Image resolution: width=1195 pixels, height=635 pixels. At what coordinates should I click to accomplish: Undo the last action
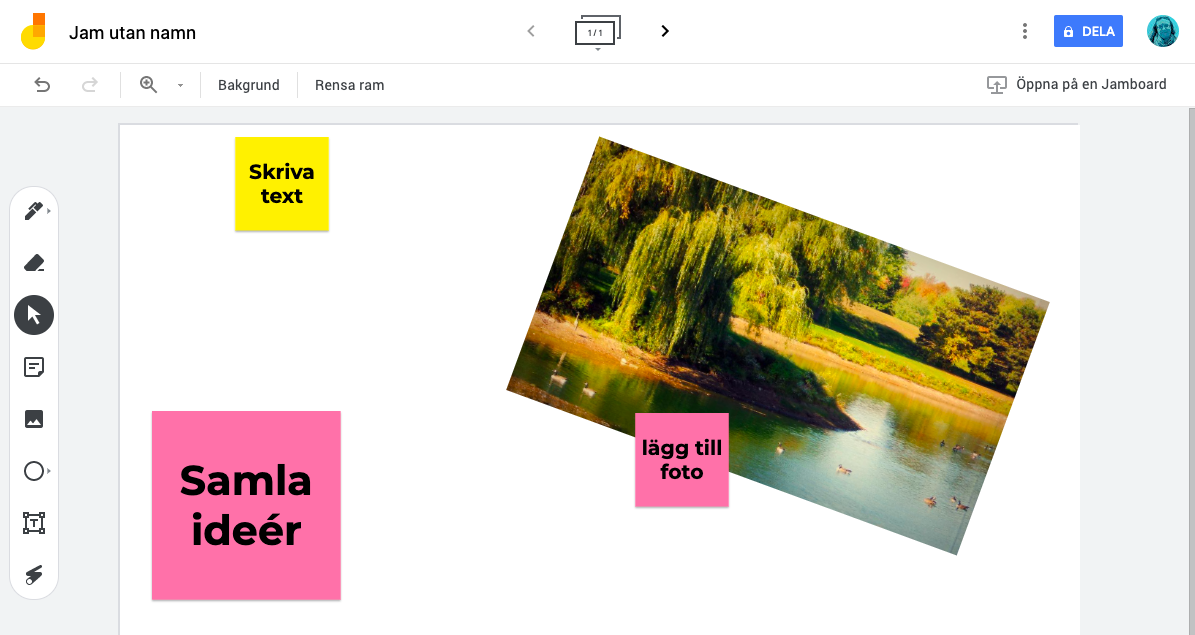click(x=42, y=85)
